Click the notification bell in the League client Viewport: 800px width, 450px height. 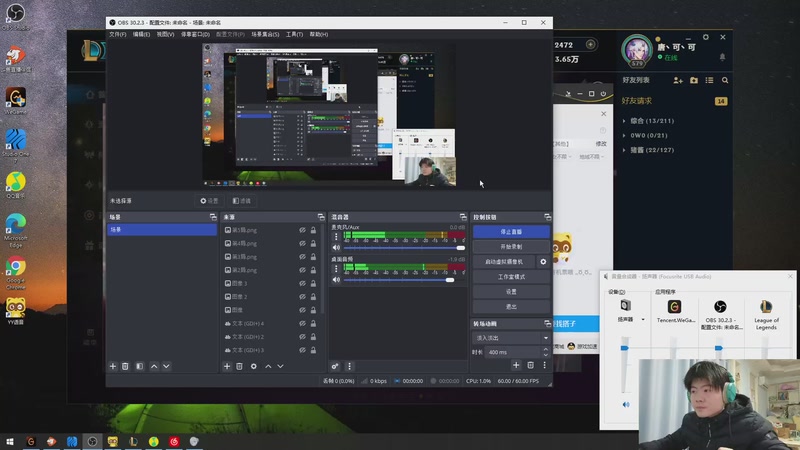tap(722, 57)
